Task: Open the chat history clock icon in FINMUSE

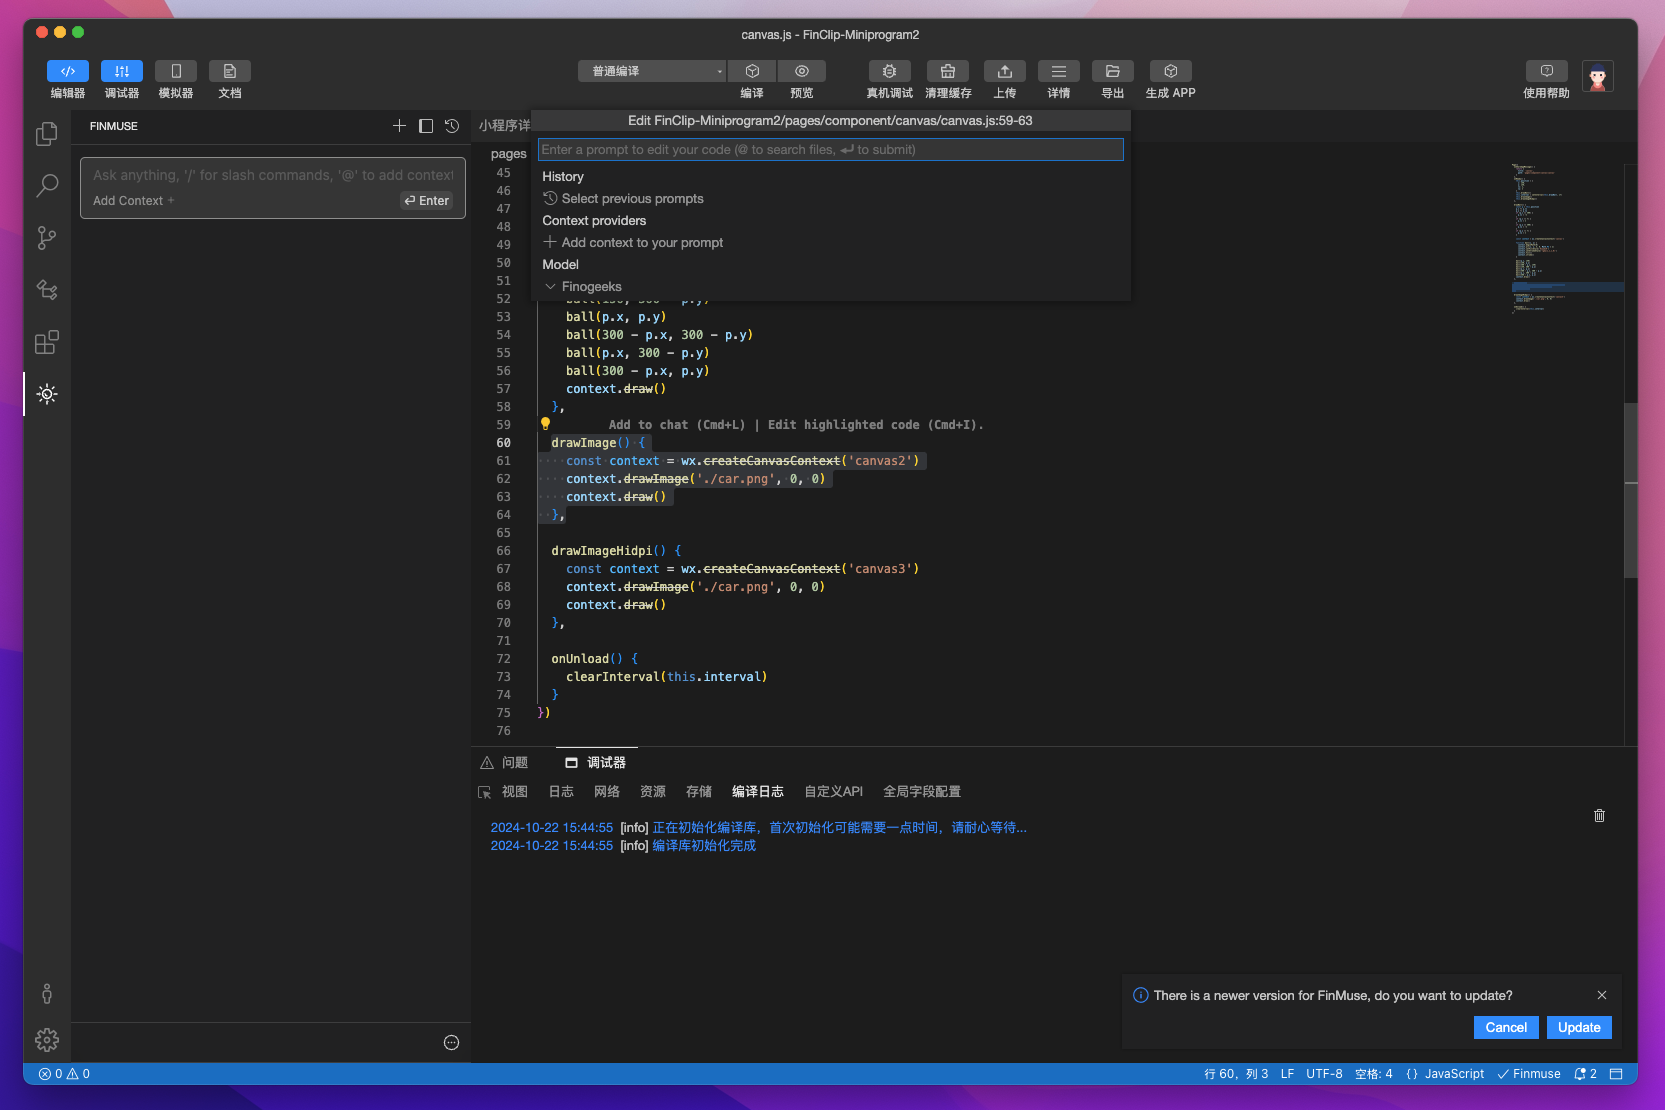Action: coord(452,126)
